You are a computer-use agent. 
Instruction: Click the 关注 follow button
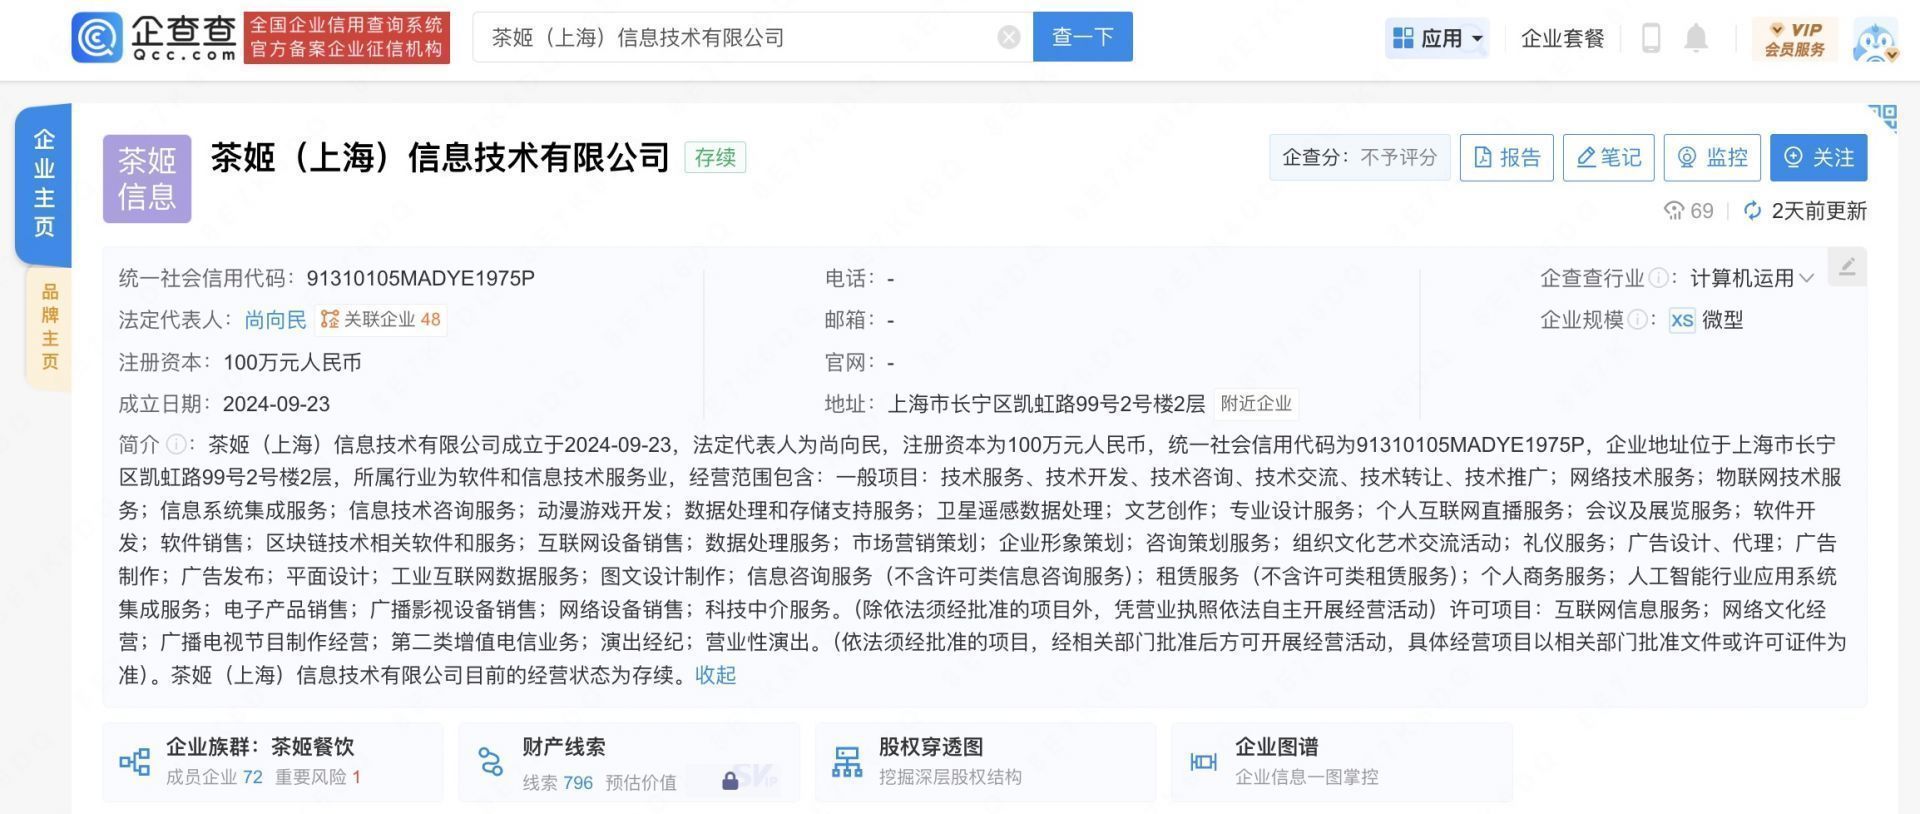[x=1818, y=157]
